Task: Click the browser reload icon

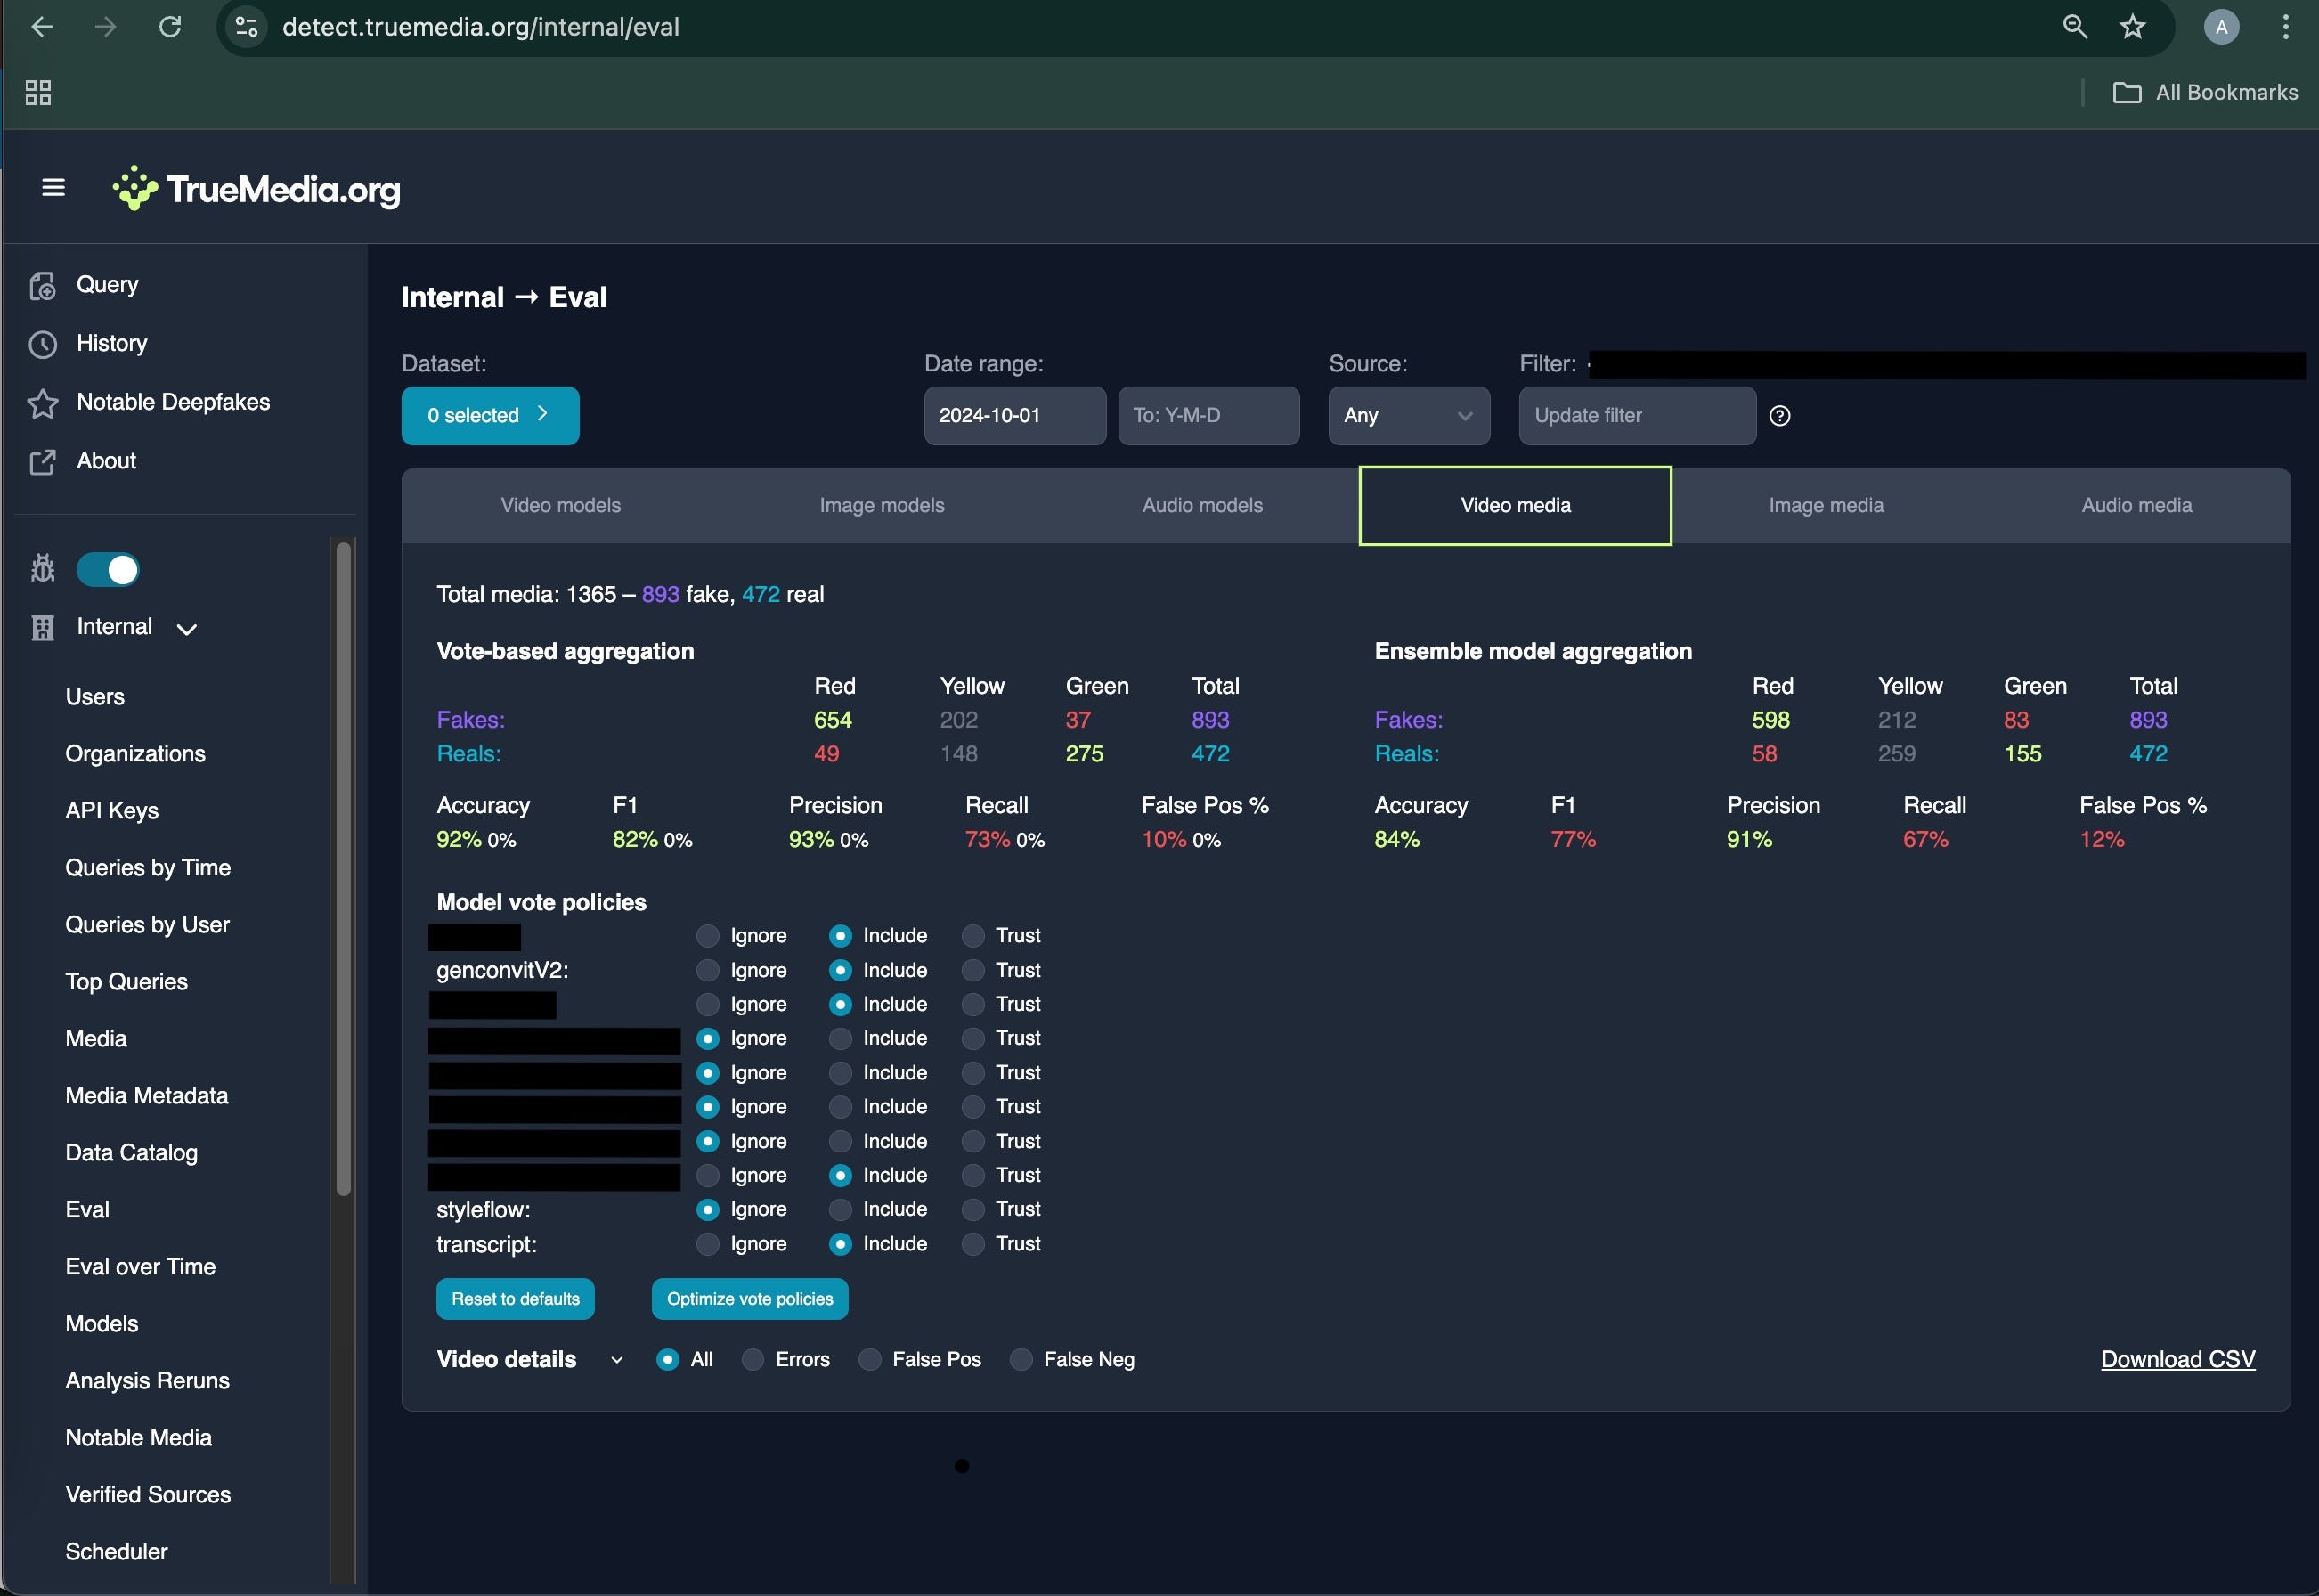Action: coord(170,27)
